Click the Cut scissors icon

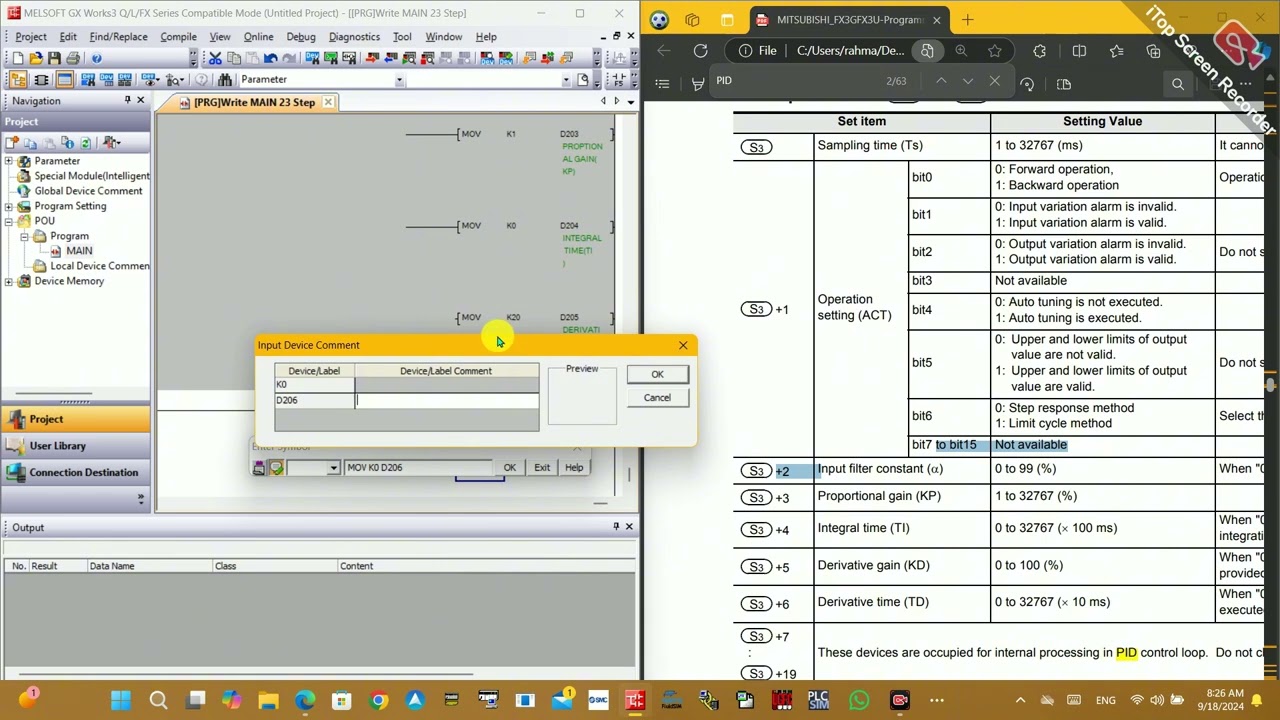point(215,58)
